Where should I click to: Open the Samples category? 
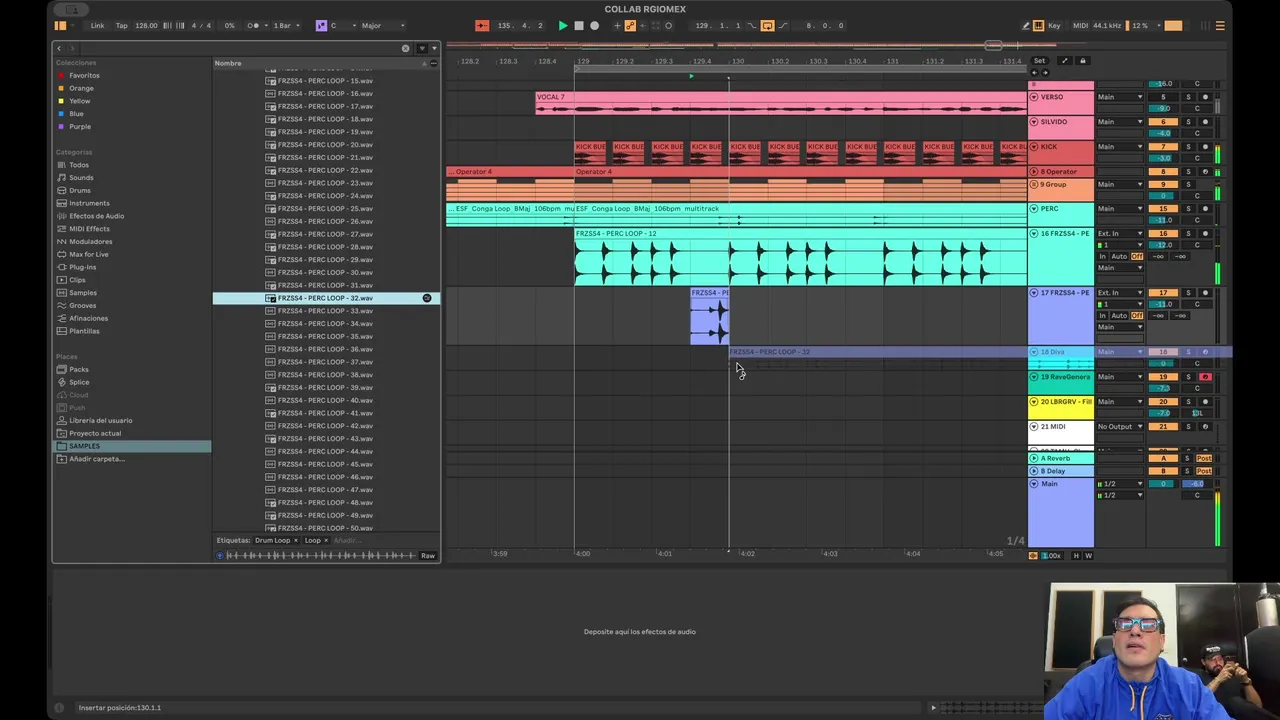pos(83,293)
